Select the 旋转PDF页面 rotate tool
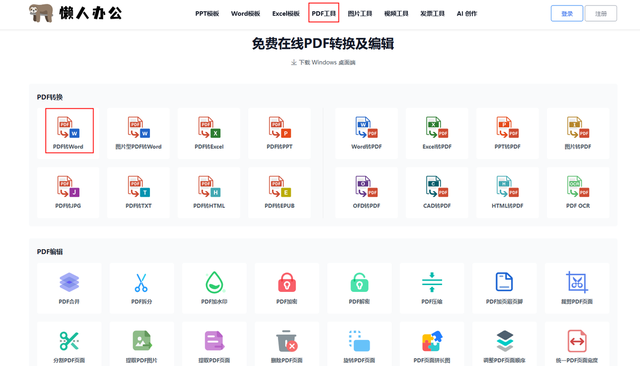The width and height of the screenshot is (640, 366). point(360,344)
